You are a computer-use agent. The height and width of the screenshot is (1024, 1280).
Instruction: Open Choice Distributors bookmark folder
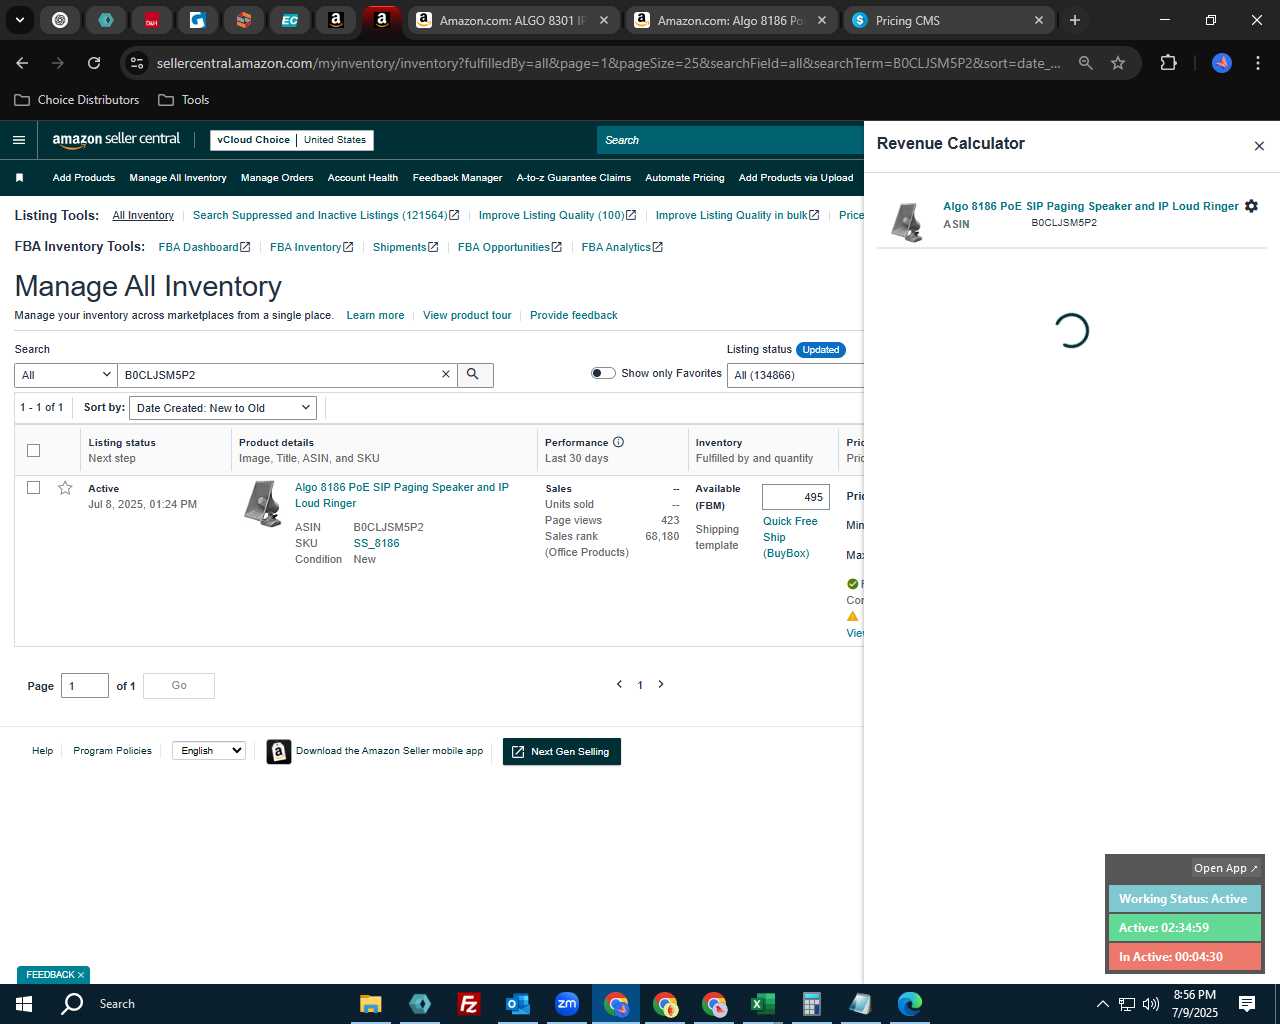(x=77, y=100)
